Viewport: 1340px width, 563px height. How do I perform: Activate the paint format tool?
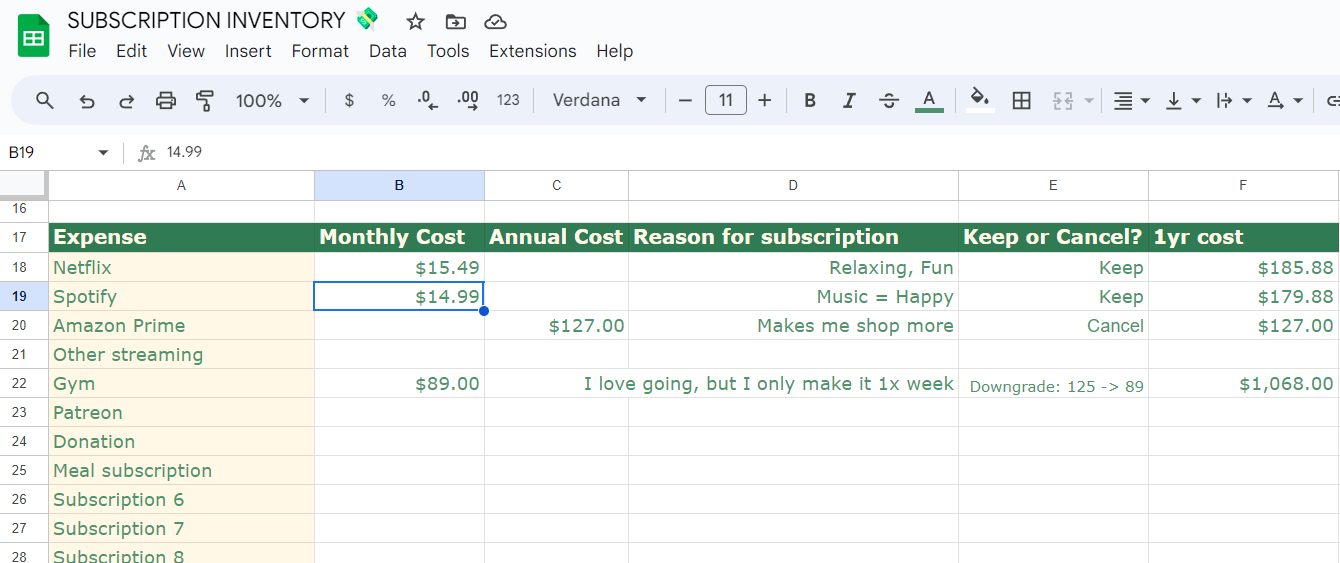(205, 100)
